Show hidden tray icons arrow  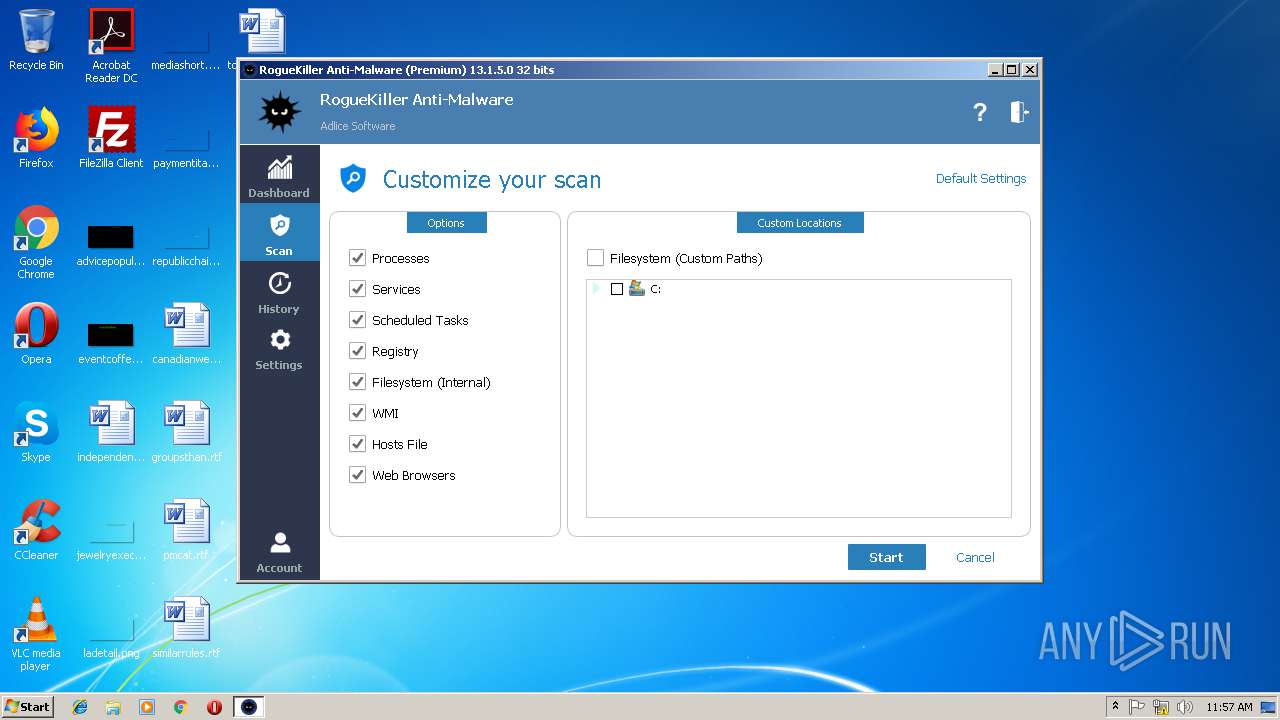tap(1115, 707)
